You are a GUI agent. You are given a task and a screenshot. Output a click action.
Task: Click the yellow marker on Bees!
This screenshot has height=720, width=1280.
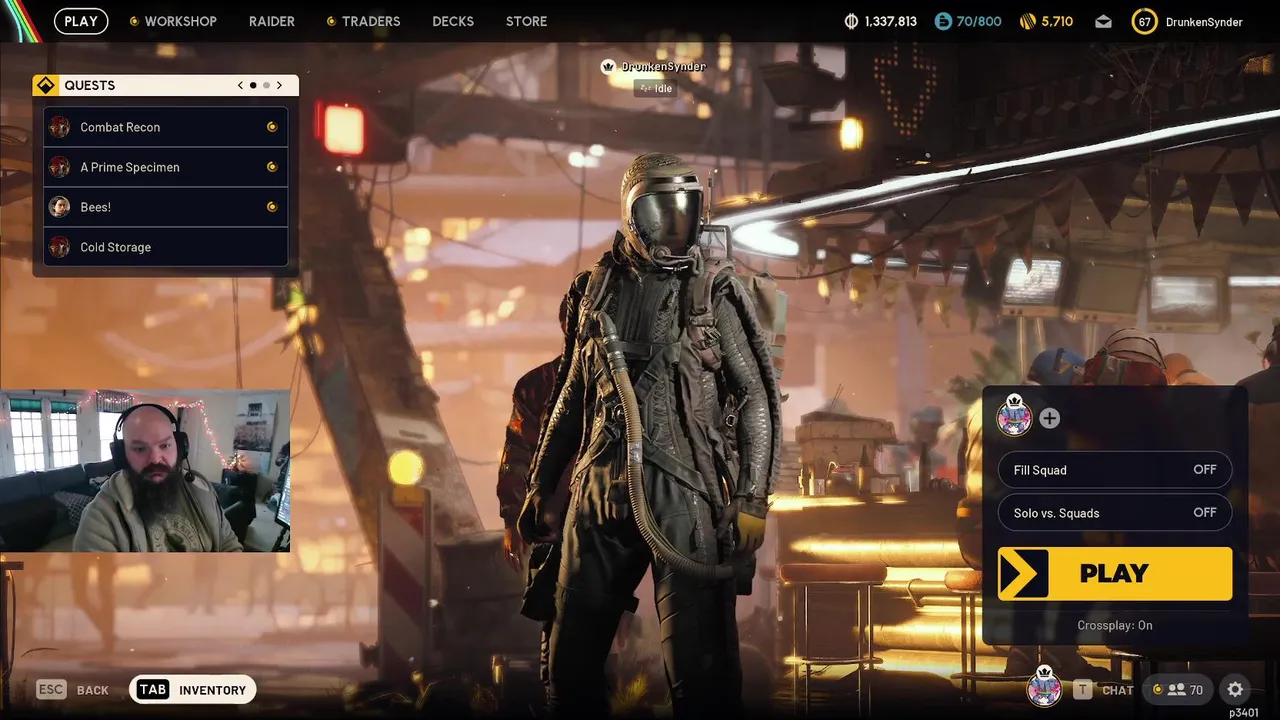coord(271,207)
